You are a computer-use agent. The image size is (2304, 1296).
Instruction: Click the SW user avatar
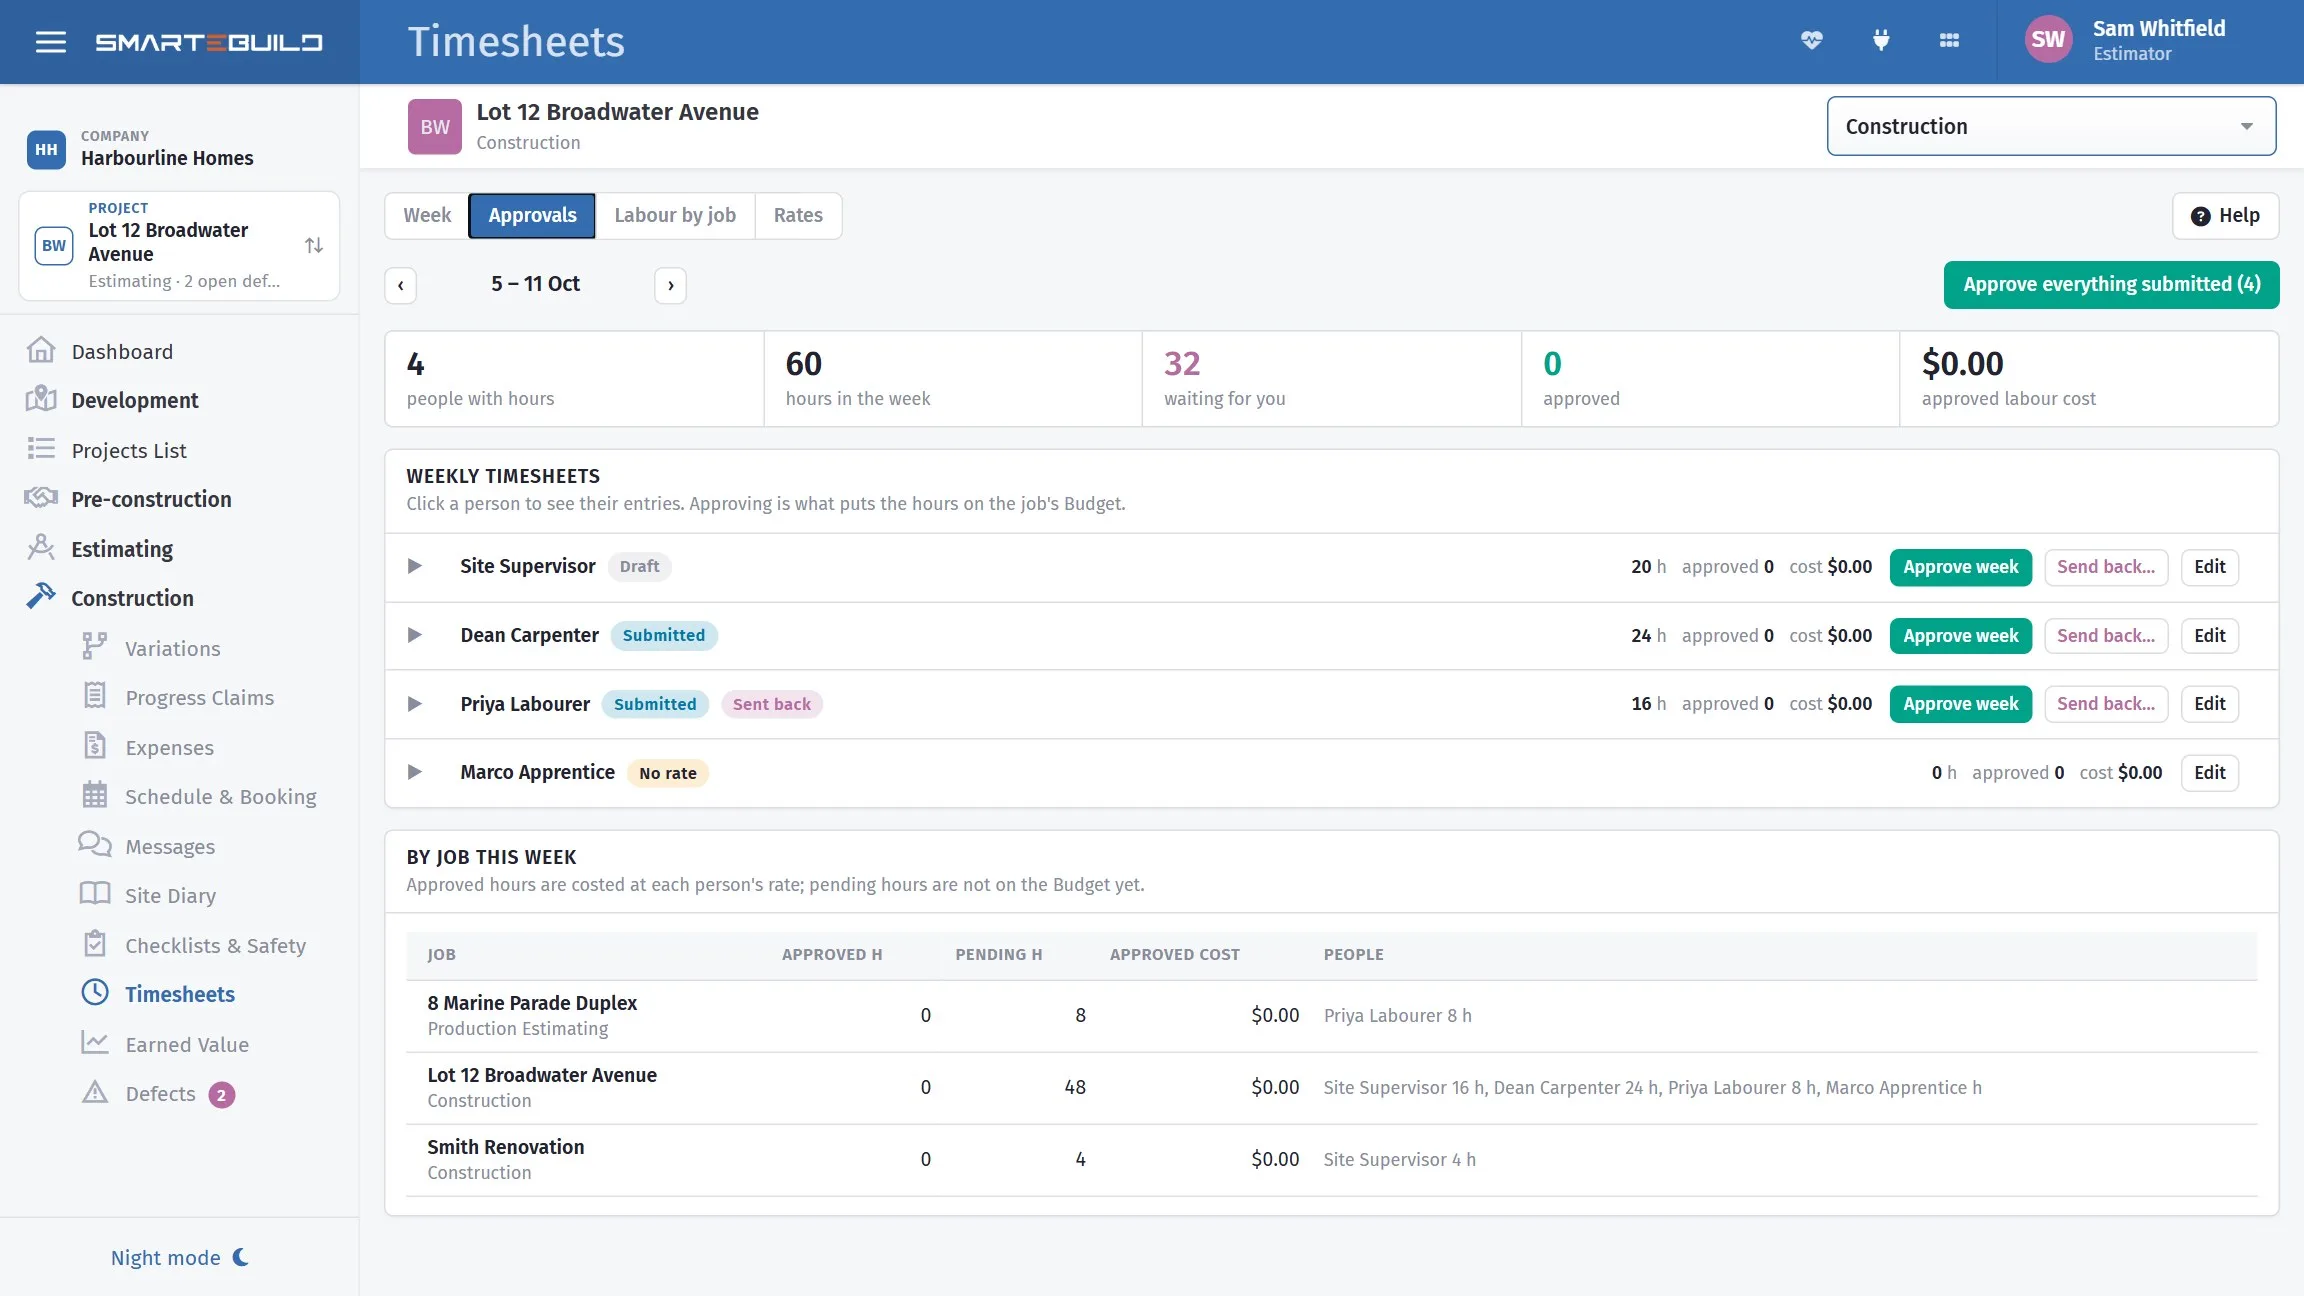pos(2047,40)
